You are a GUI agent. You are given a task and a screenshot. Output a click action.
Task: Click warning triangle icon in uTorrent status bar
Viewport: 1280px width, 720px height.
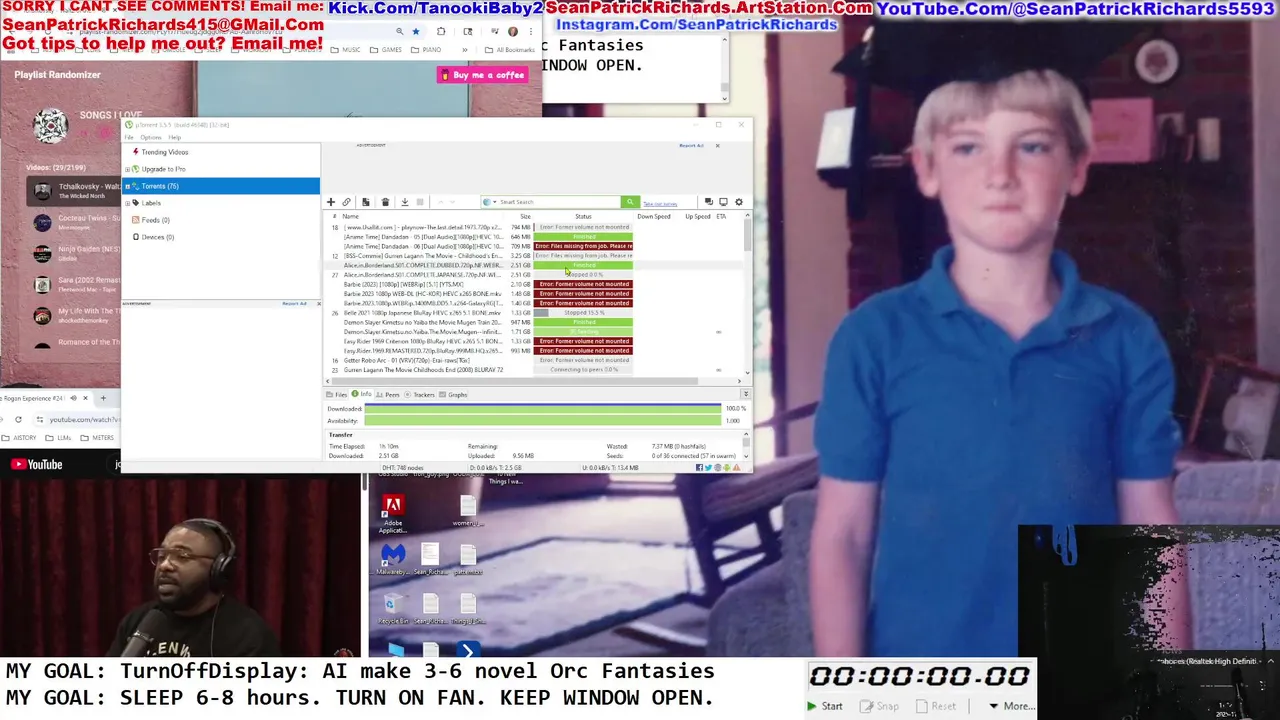[736, 468]
